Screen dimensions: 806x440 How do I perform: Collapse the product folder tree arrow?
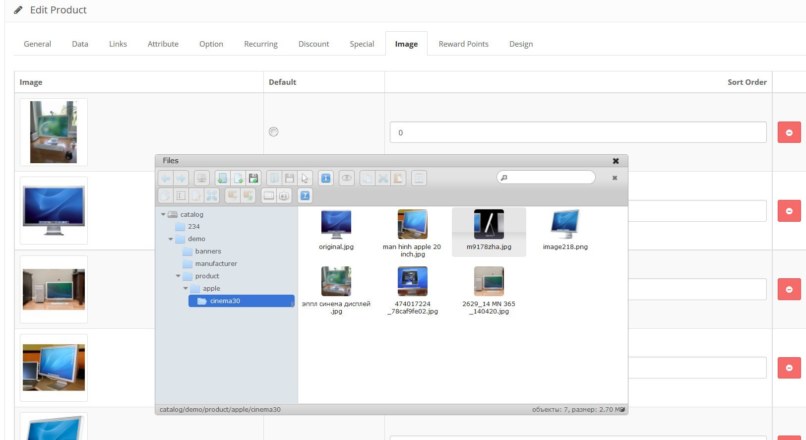click(x=178, y=276)
